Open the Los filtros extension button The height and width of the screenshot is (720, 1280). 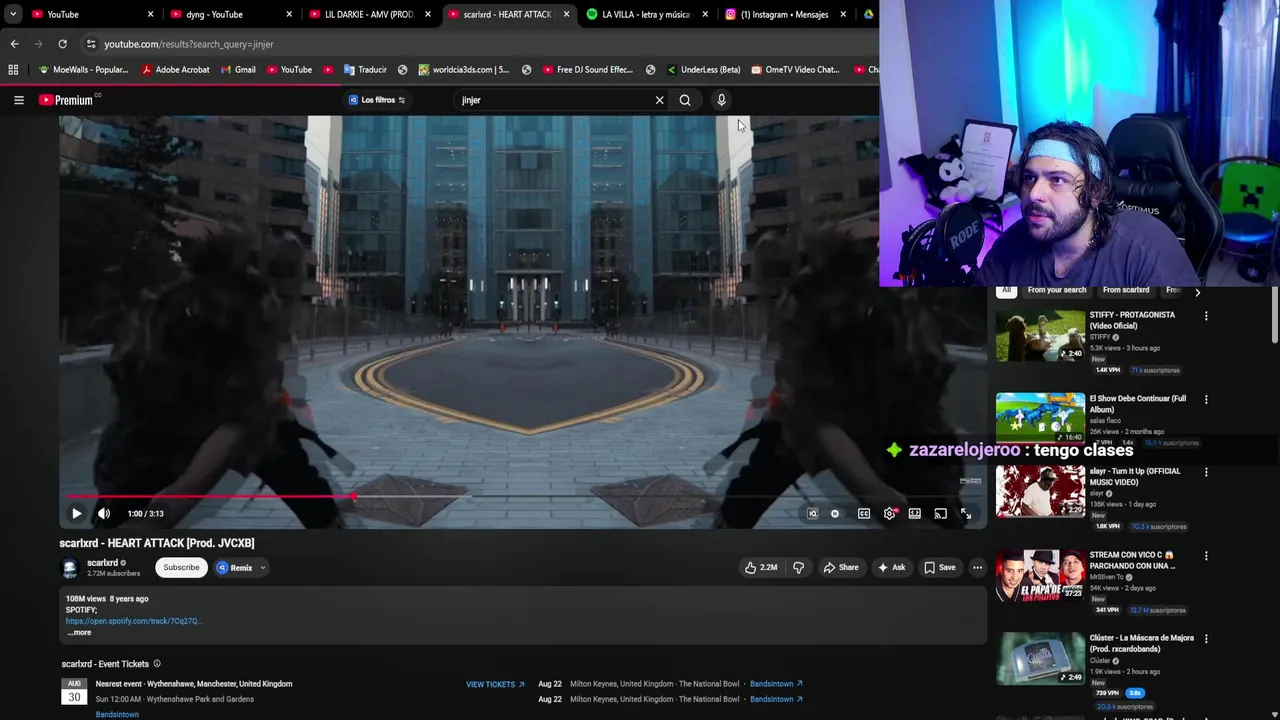coord(376,100)
